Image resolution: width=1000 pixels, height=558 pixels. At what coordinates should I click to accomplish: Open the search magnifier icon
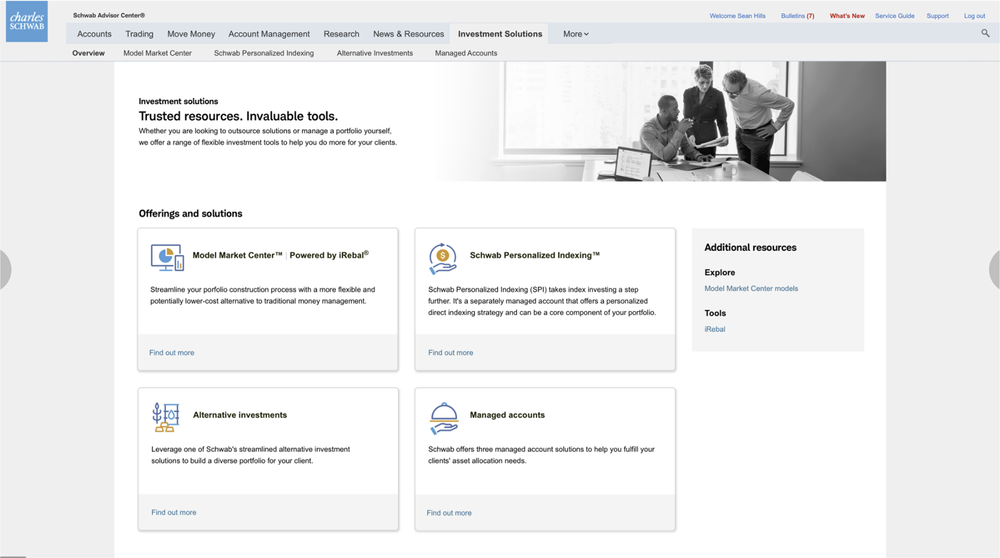pos(985,33)
